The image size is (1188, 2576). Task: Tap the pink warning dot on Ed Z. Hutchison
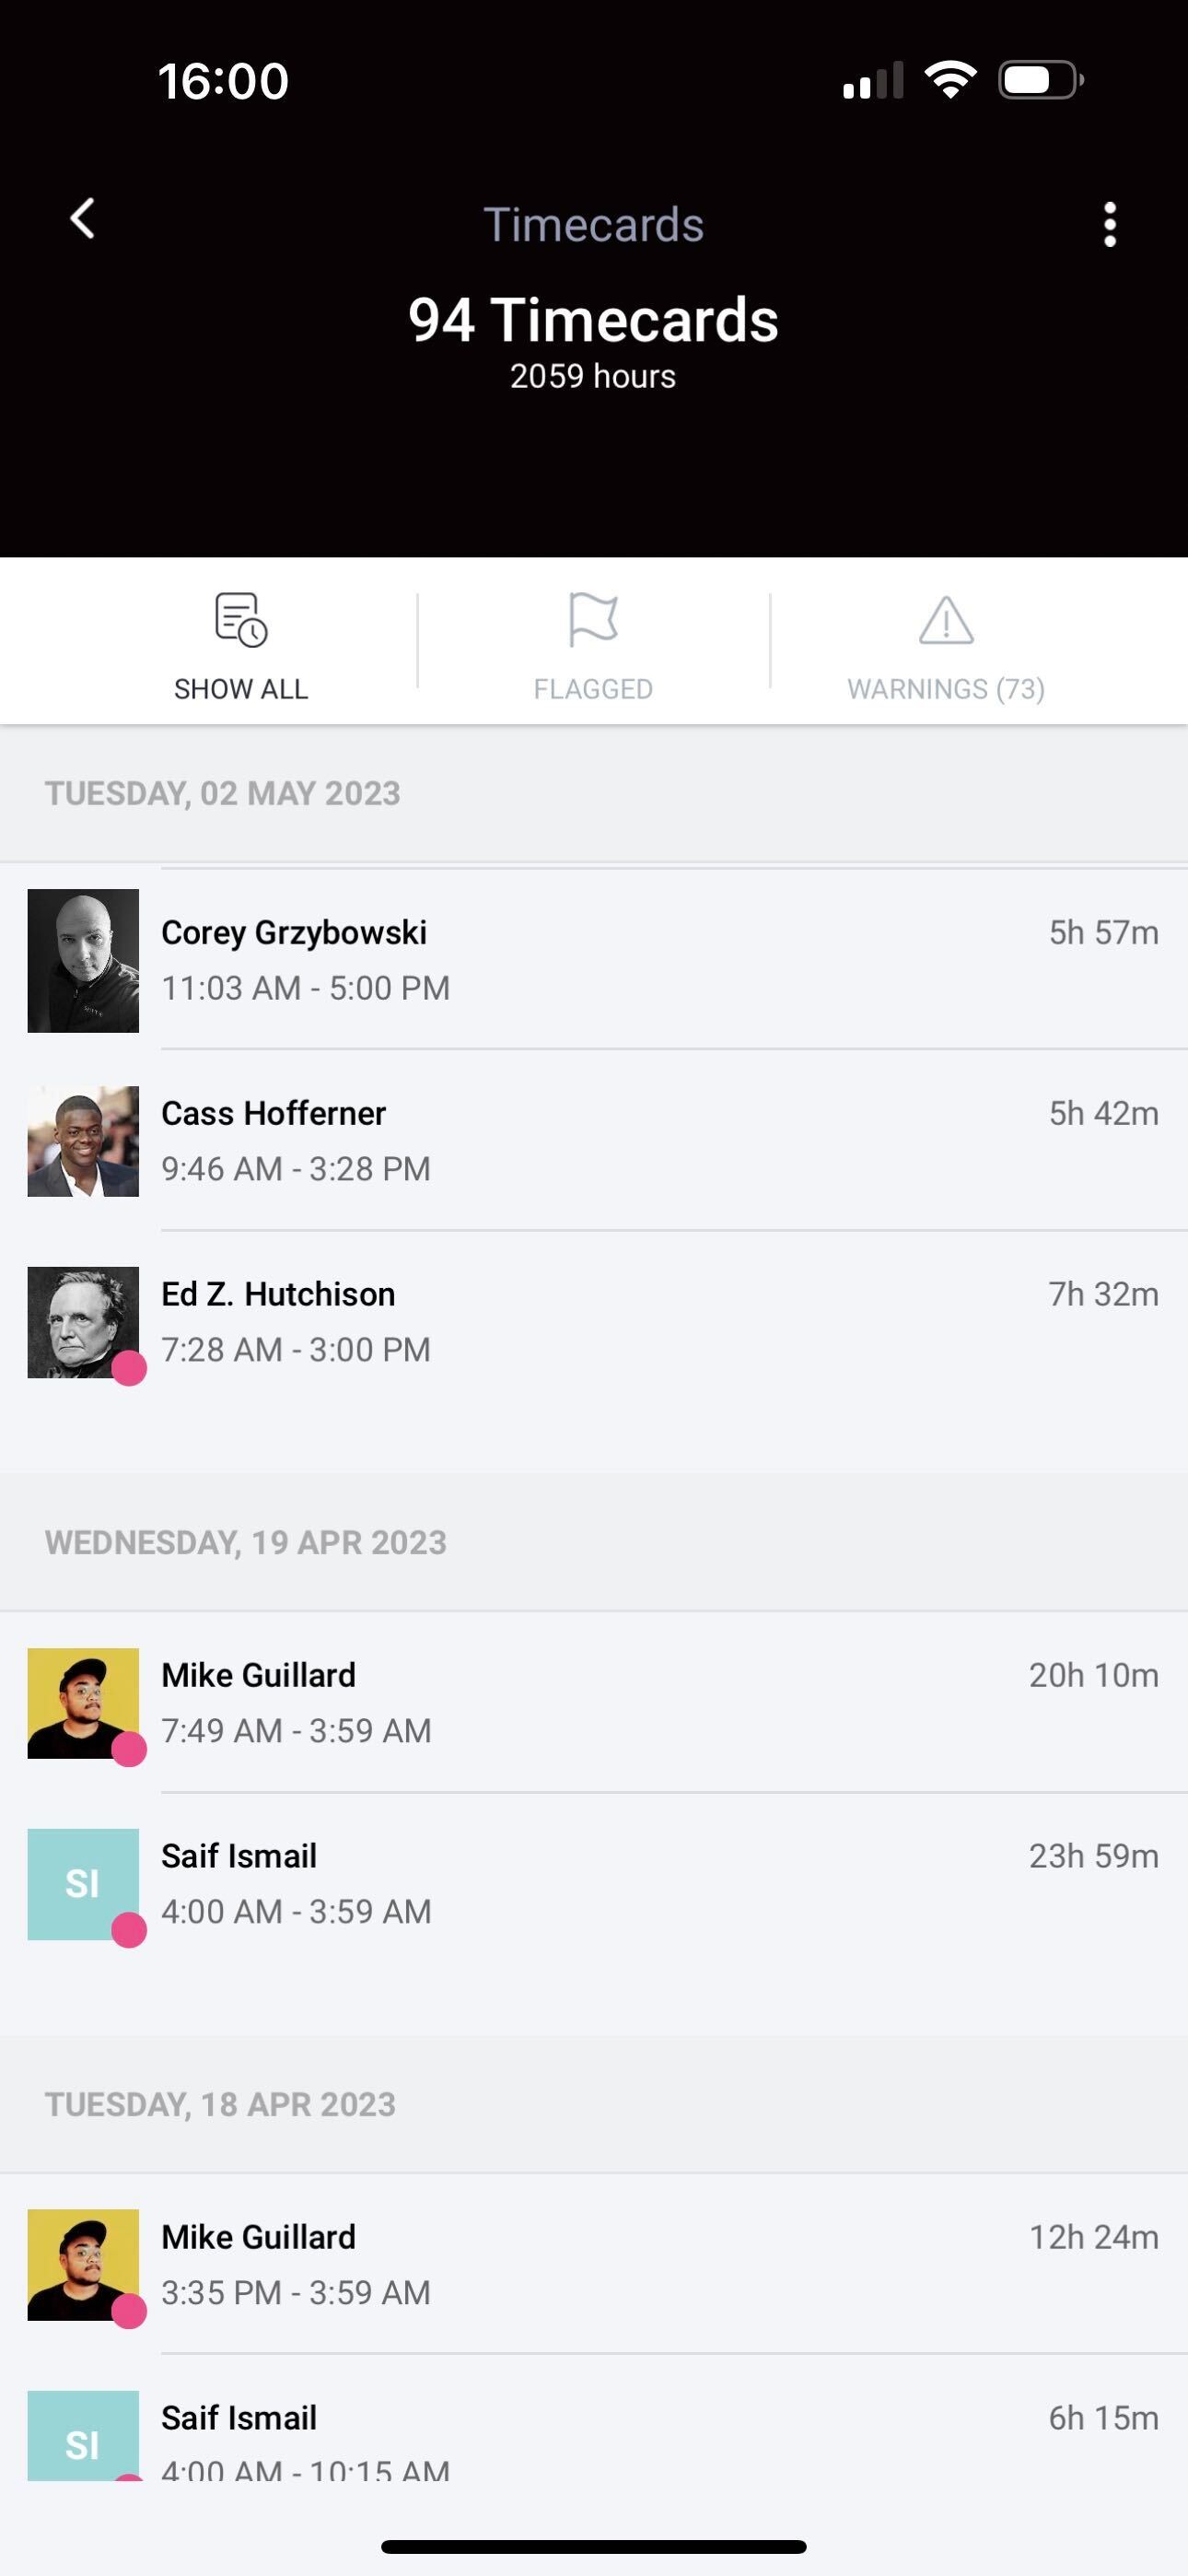point(129,1368)
